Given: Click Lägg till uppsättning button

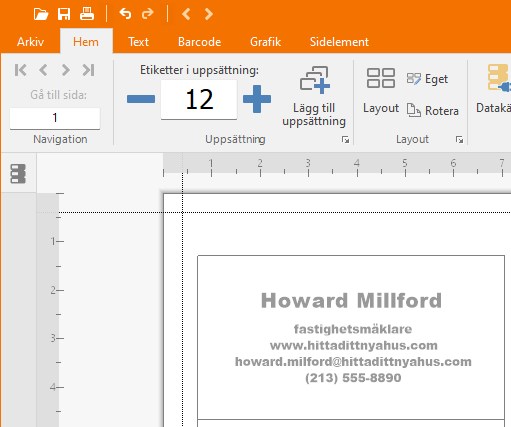Looking at the screenshot, I should (x=314, y=97).
